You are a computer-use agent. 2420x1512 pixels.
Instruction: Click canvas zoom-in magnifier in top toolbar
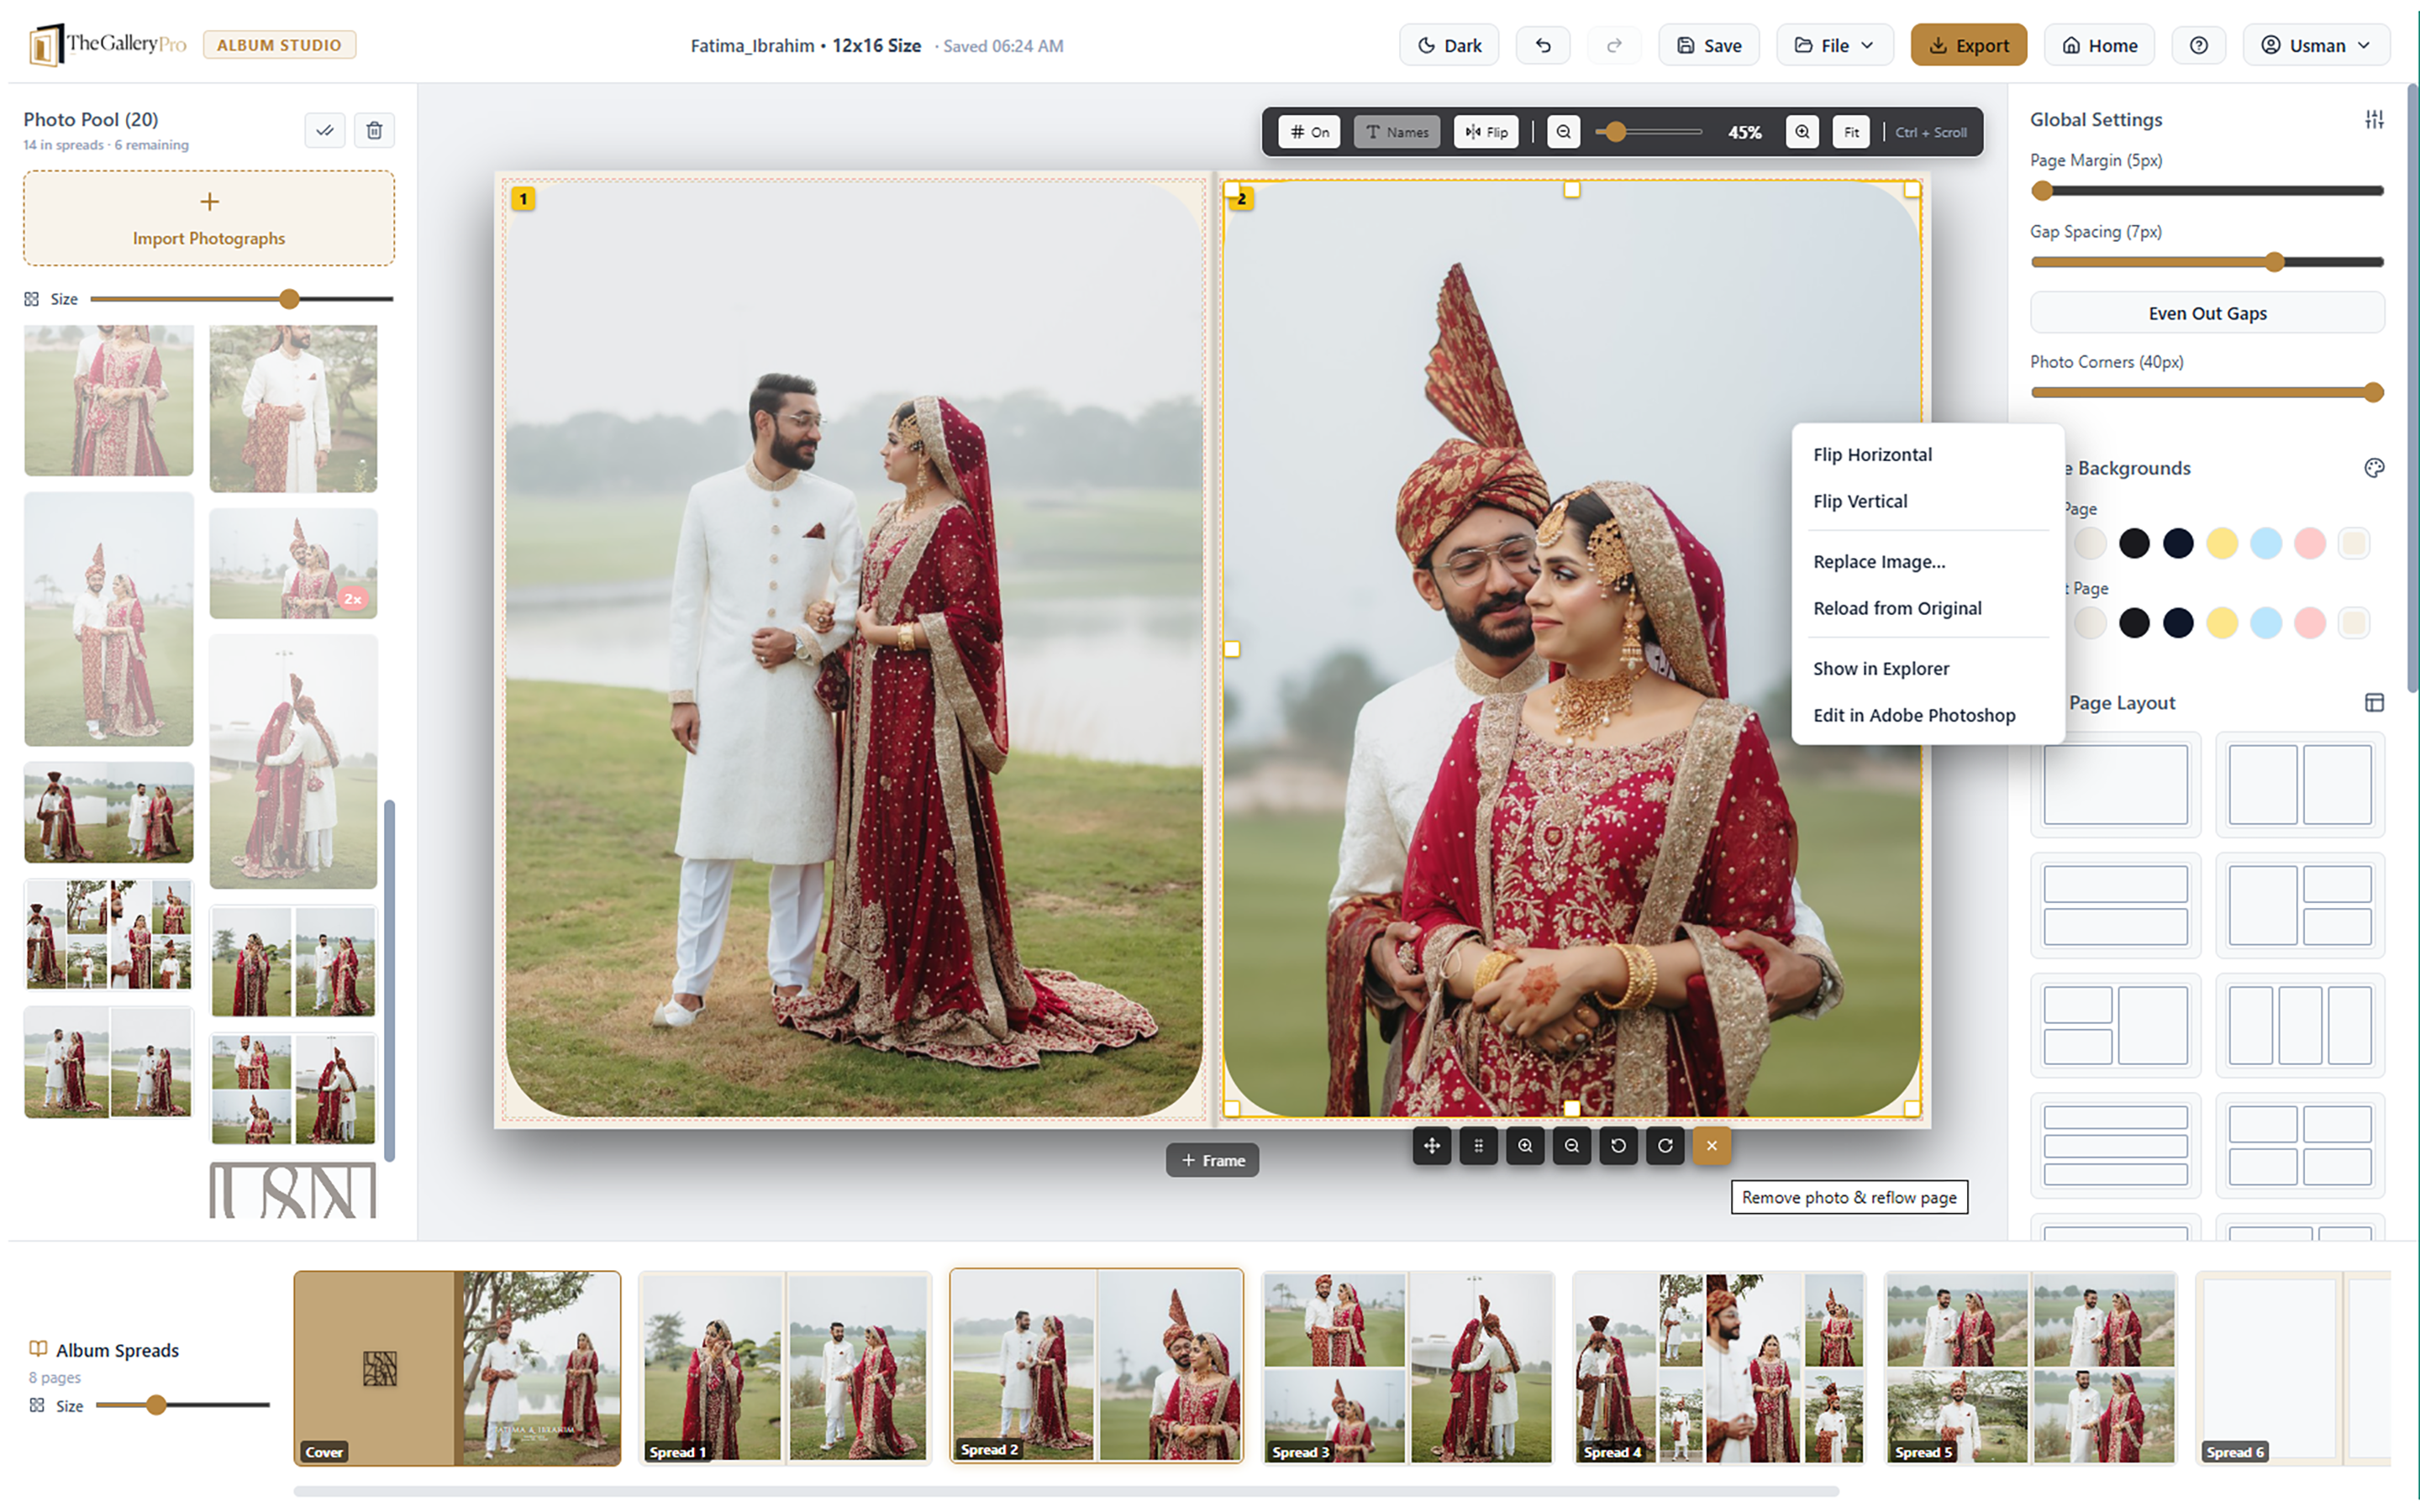[1802, 132]
